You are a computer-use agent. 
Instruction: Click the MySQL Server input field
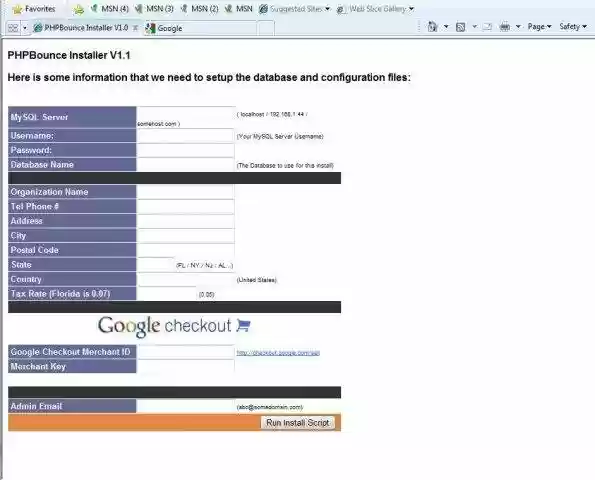[x=186, y=113]
